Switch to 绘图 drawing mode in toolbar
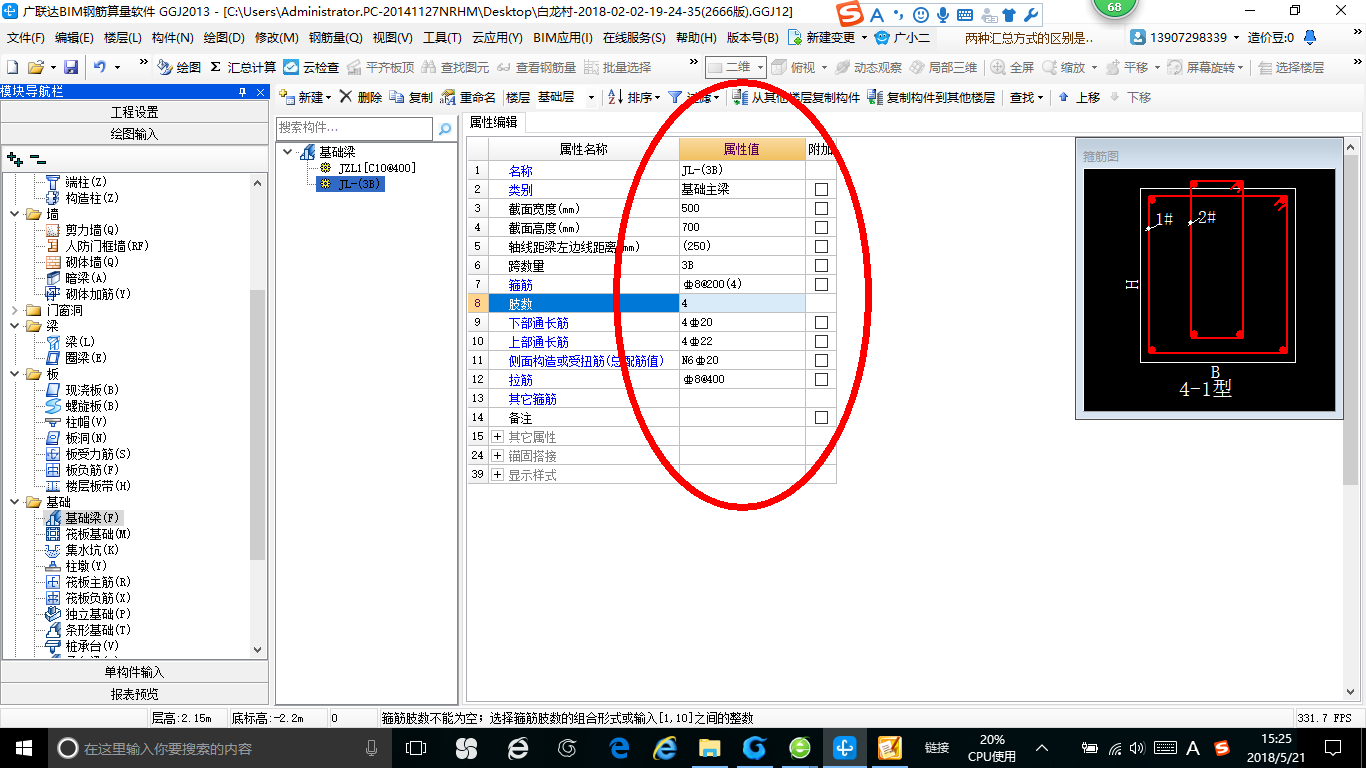 [179, 67]
